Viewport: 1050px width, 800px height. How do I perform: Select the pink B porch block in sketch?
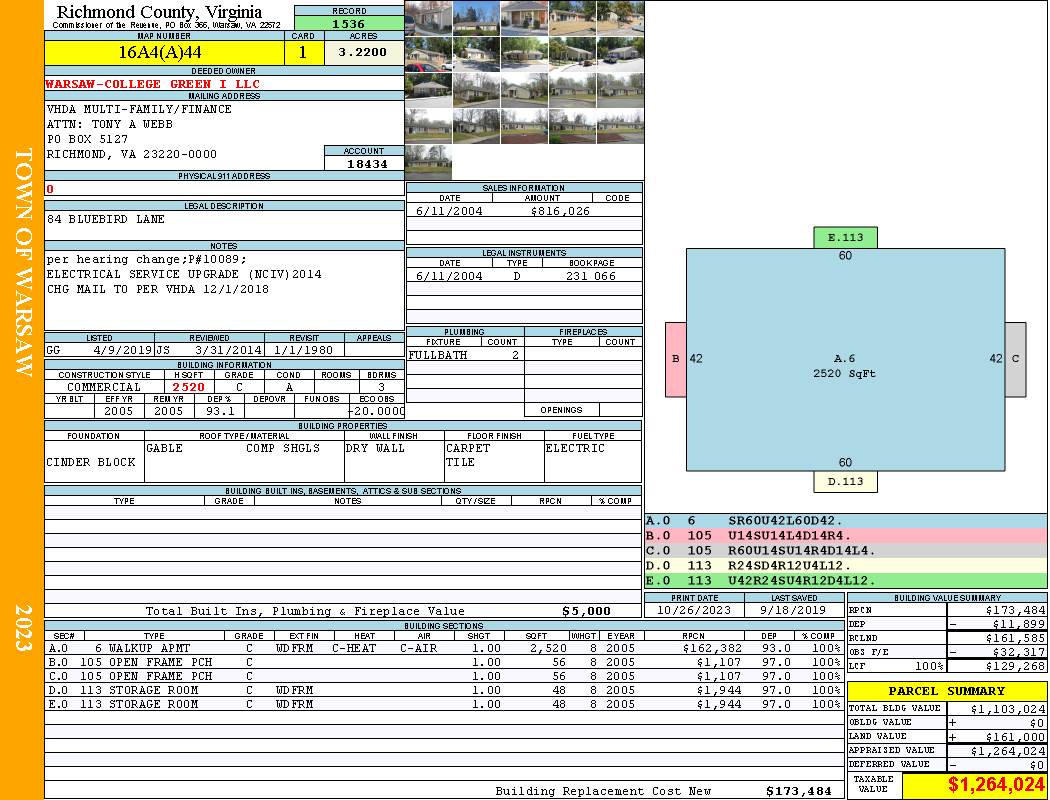(676, 359)
